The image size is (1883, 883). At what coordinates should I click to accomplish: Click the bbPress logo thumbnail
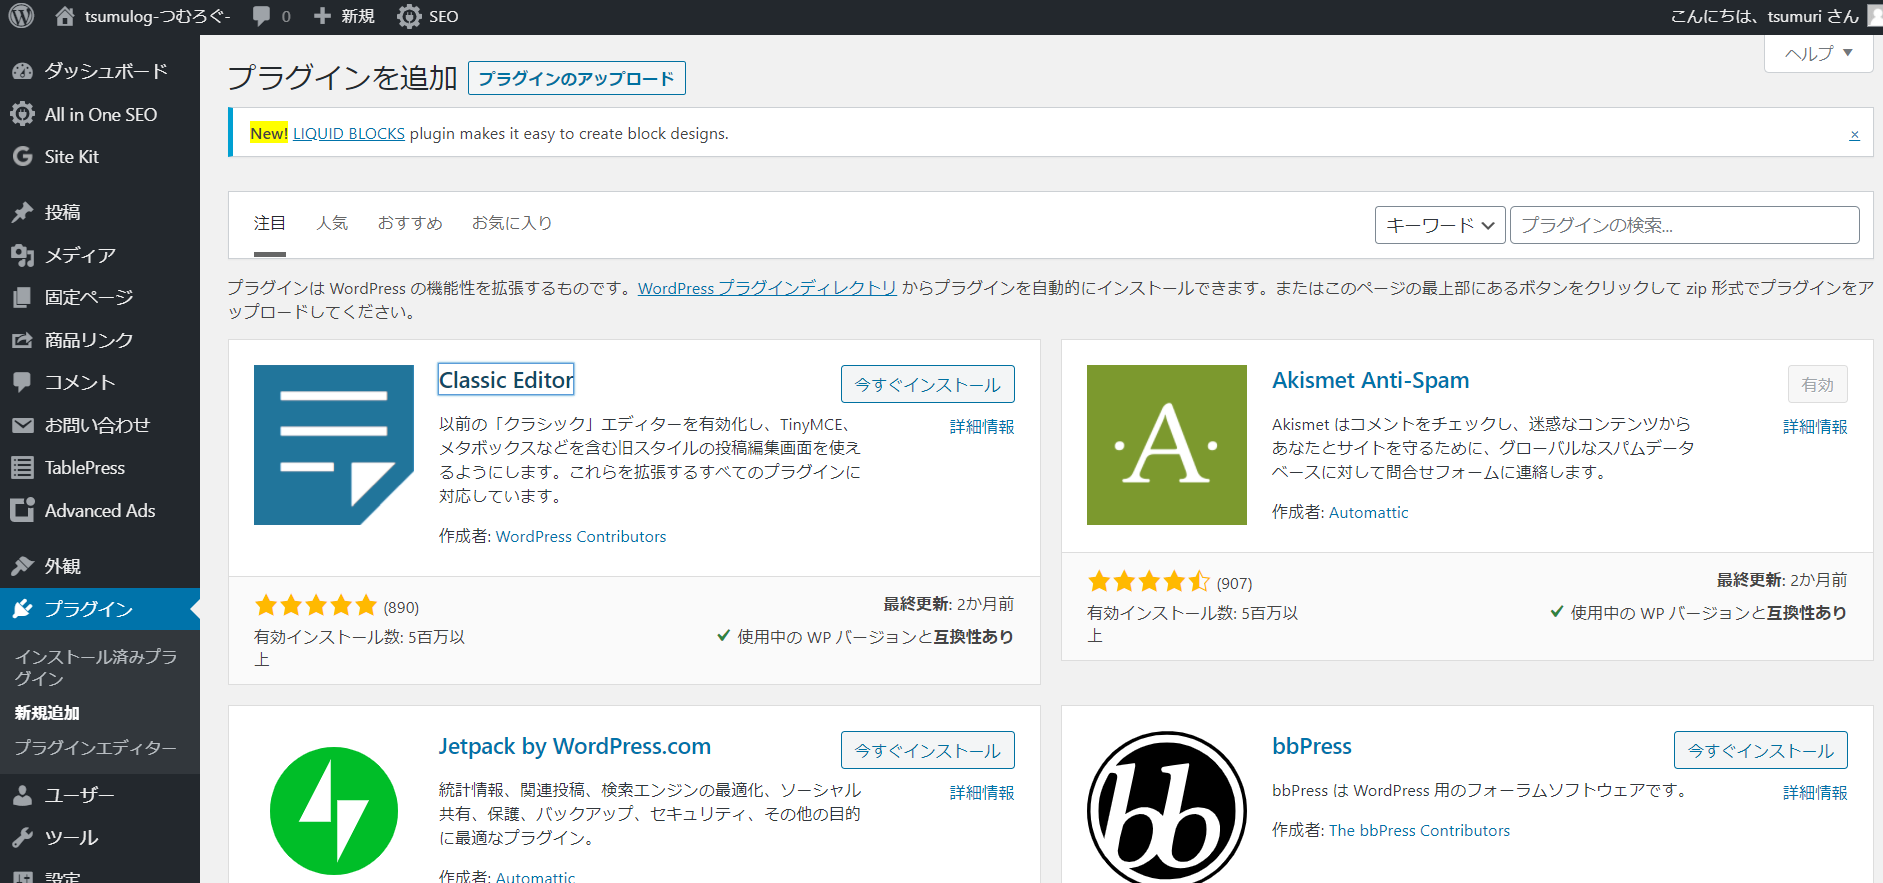(x=1167, y=808)
